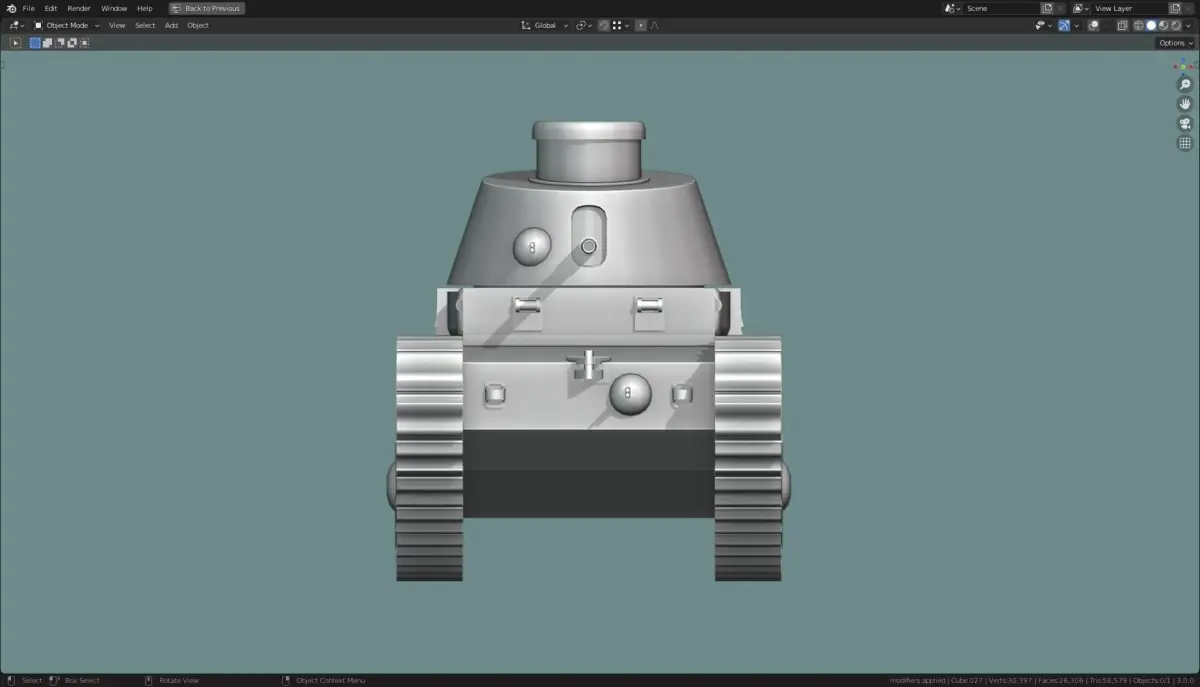Open the Render menu

[x=79, y=8]
